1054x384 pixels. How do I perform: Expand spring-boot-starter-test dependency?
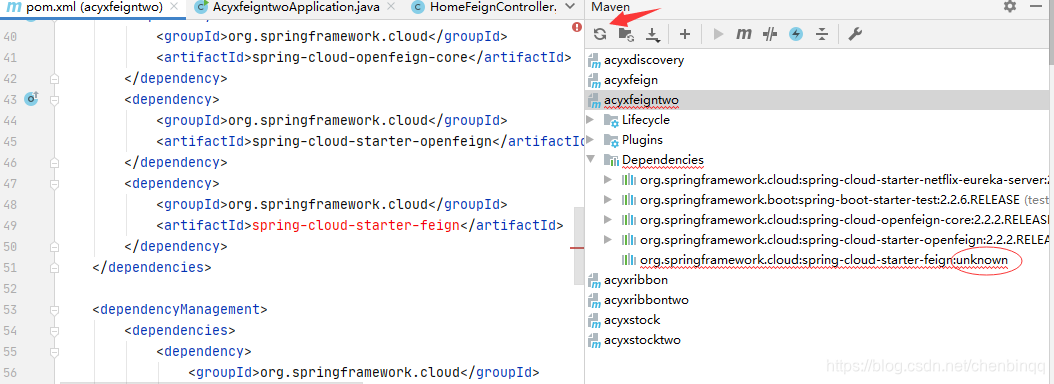608,200
